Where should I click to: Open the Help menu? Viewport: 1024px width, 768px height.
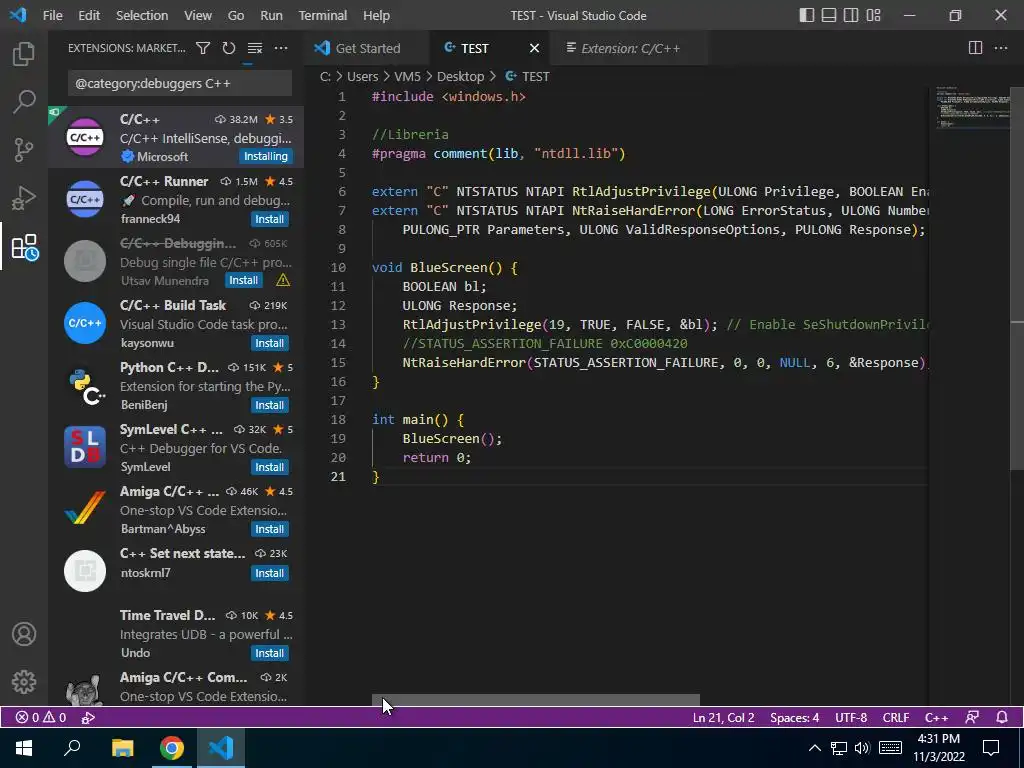point(376,15)
